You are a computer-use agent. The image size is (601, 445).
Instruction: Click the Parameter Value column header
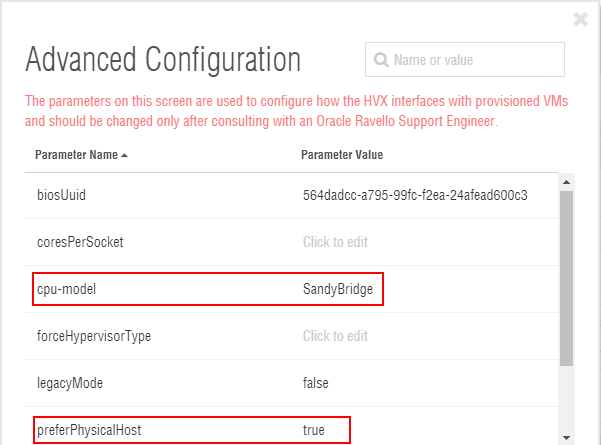click(342, 155)
